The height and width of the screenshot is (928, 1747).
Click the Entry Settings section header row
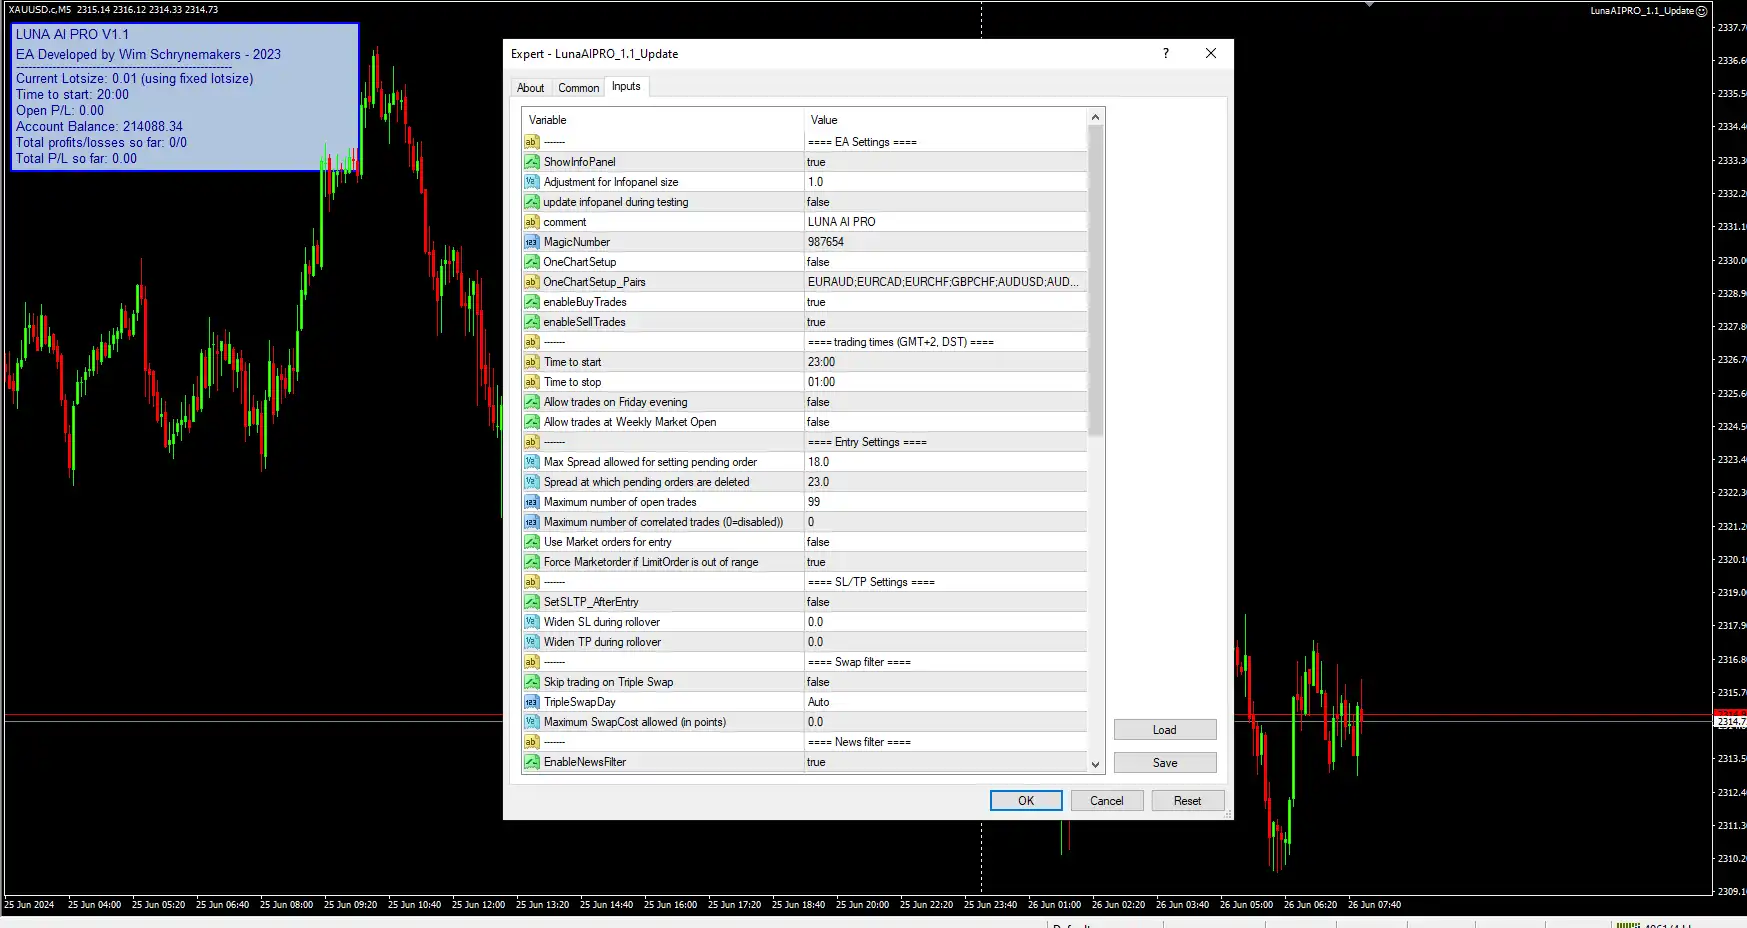[804, 442]
